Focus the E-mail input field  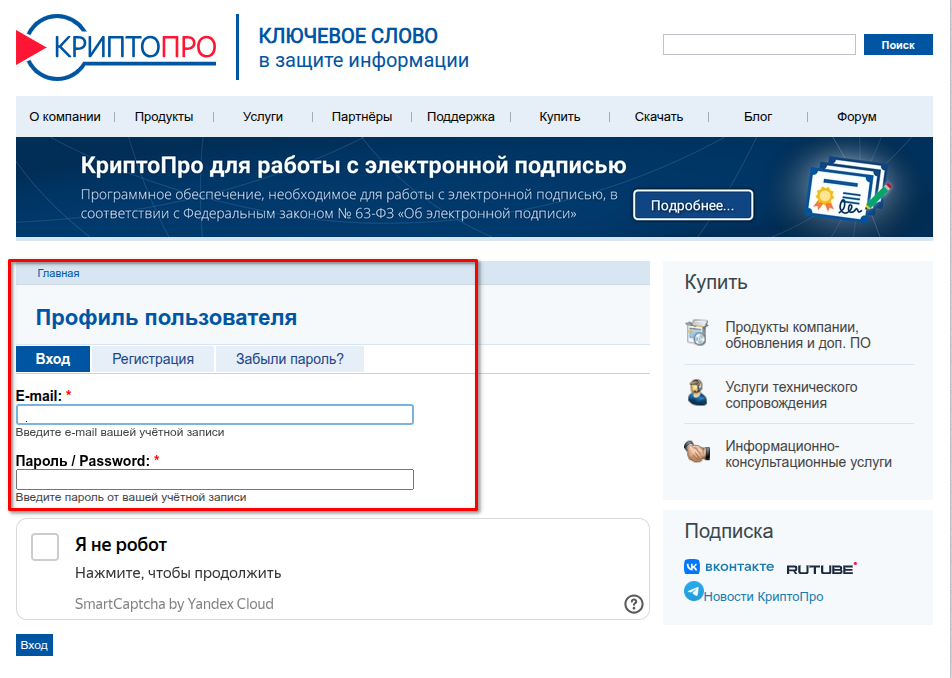point(215,415)
